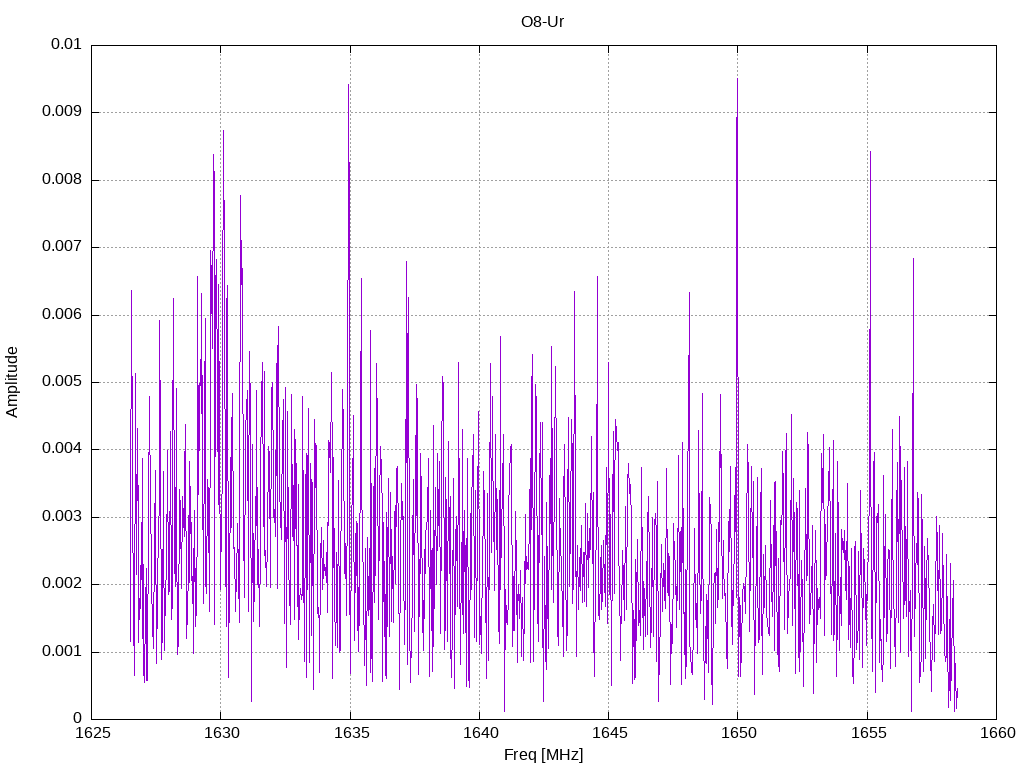The image size is (1024, 768).
Task: Click the tallest spectrum peak at 1650 MHz
Action: click(737, 80)
